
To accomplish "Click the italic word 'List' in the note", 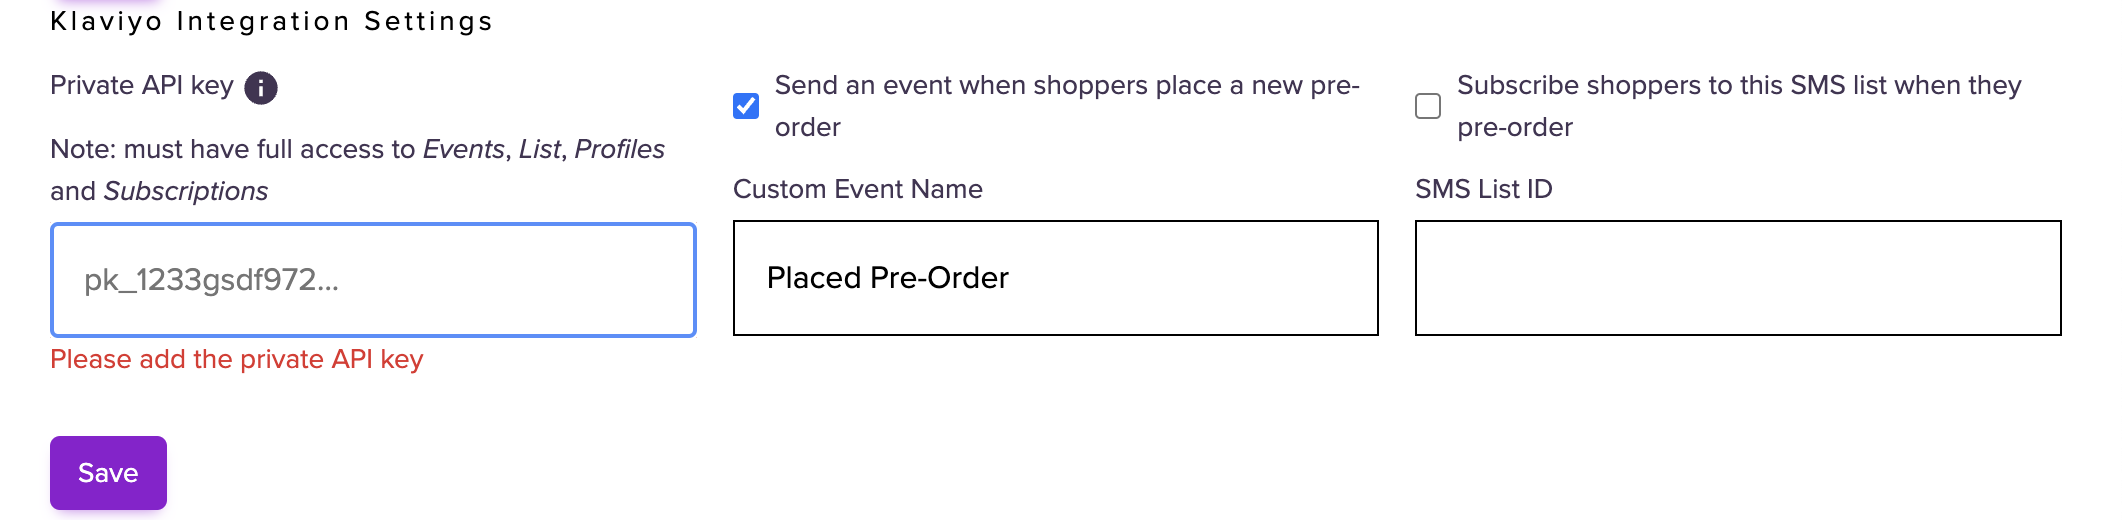I will coord(540,149).
